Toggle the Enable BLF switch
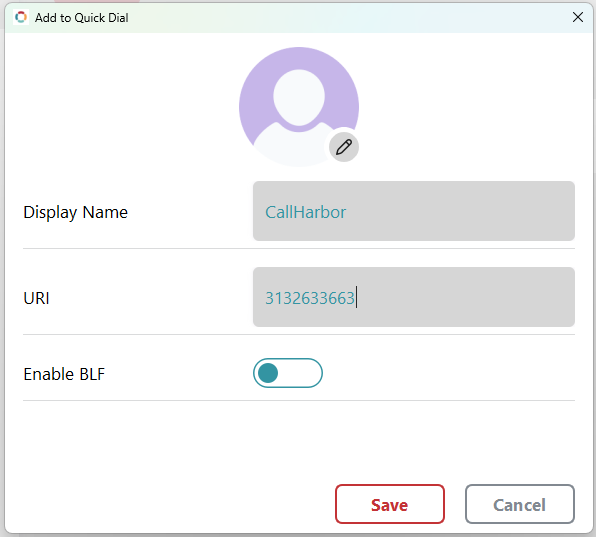This screenshot has height=537, width=596. point(288,373)
